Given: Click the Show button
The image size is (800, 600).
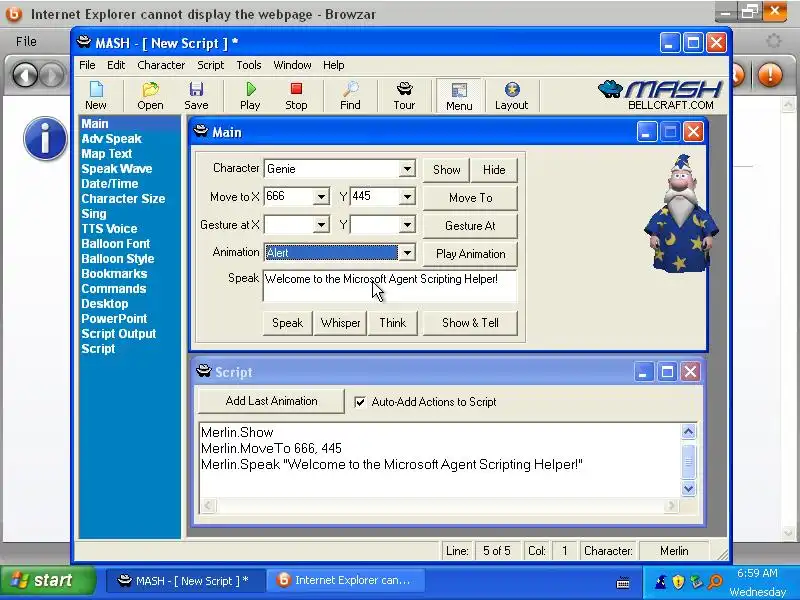Looking at the screenshot, I should point(446,169).
